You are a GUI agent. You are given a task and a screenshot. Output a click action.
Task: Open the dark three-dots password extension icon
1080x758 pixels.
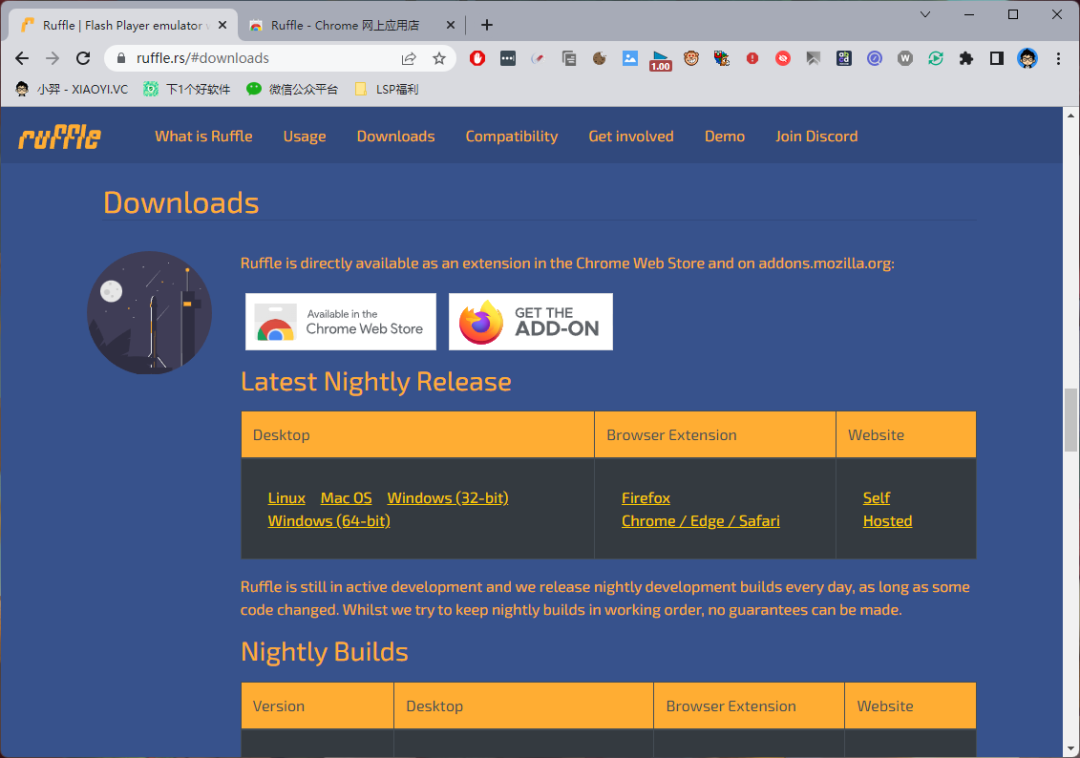click(508, 59)
